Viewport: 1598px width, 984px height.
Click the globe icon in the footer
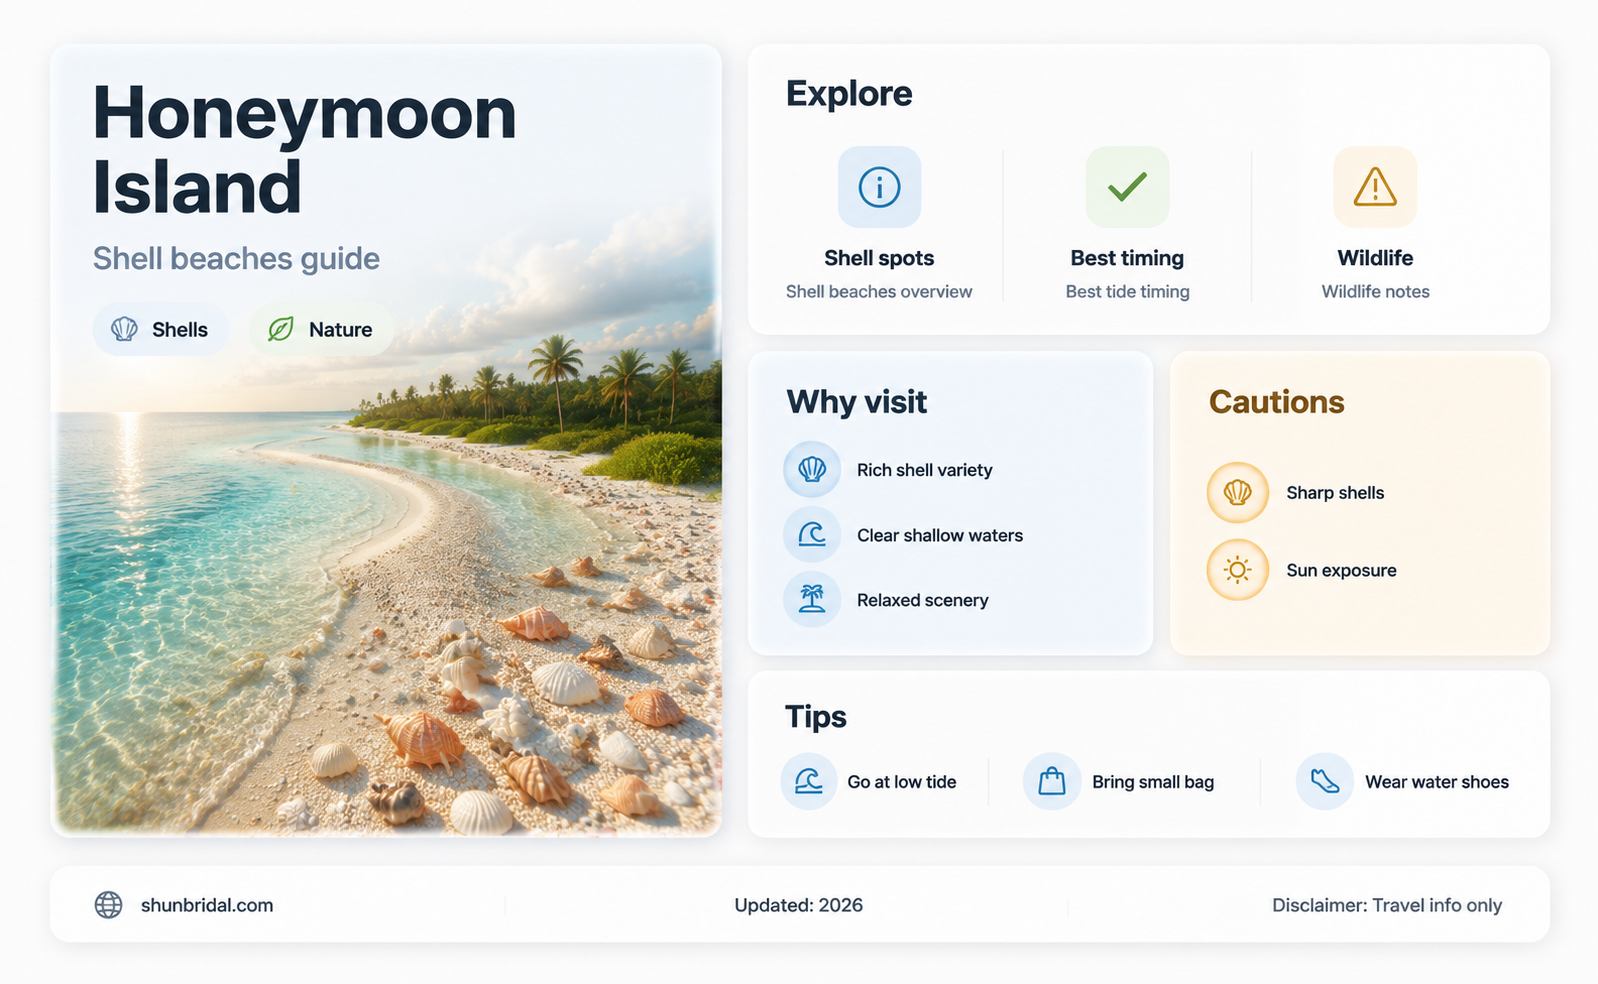coord(108,905)
